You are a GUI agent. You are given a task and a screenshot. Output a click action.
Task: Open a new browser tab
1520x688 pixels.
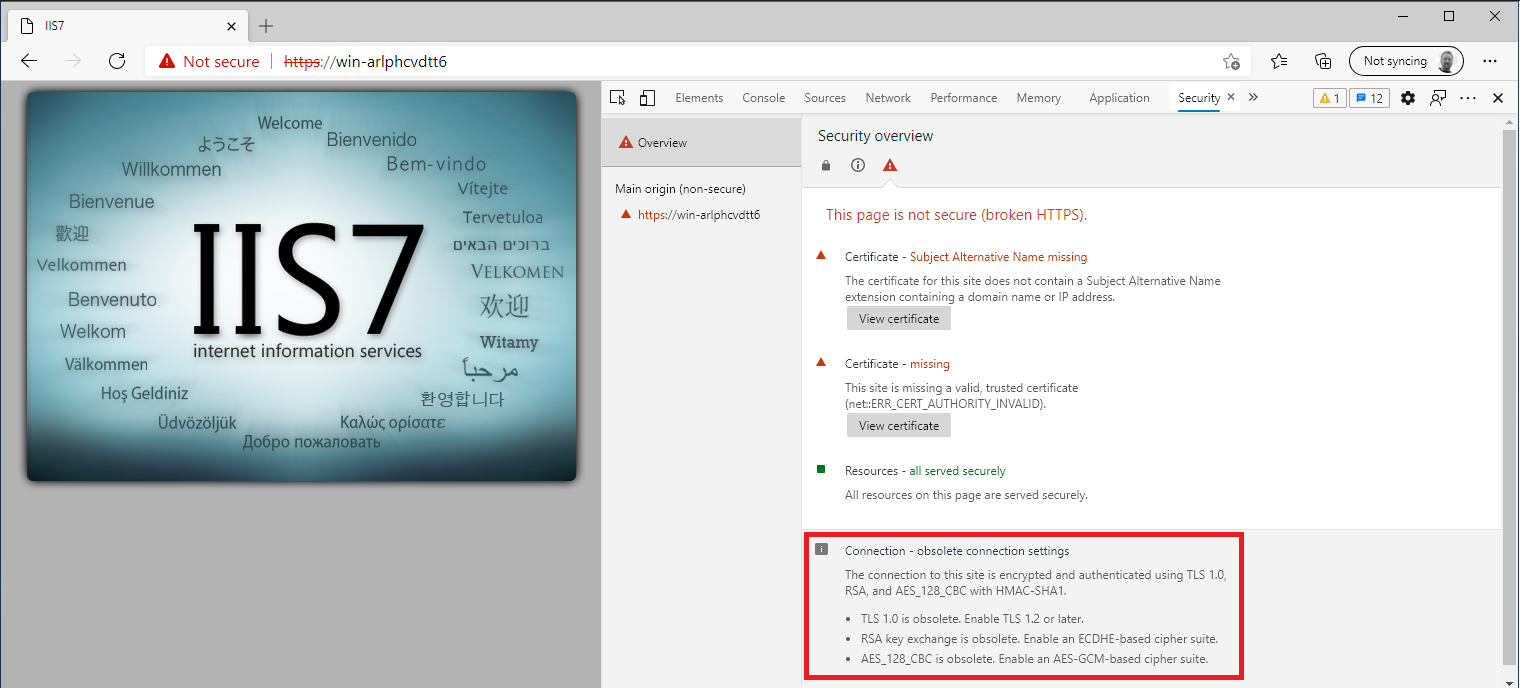tap(266, 26)
